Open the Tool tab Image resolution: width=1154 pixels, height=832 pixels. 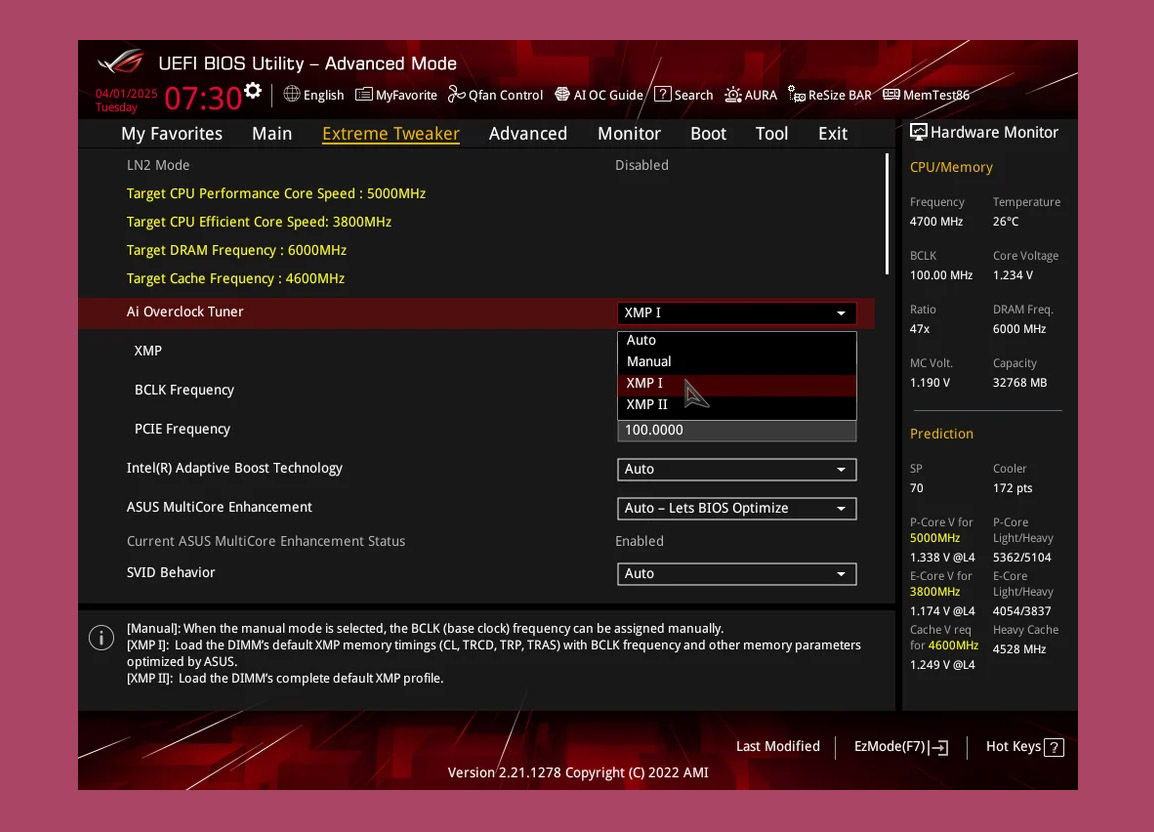[771, 133]
